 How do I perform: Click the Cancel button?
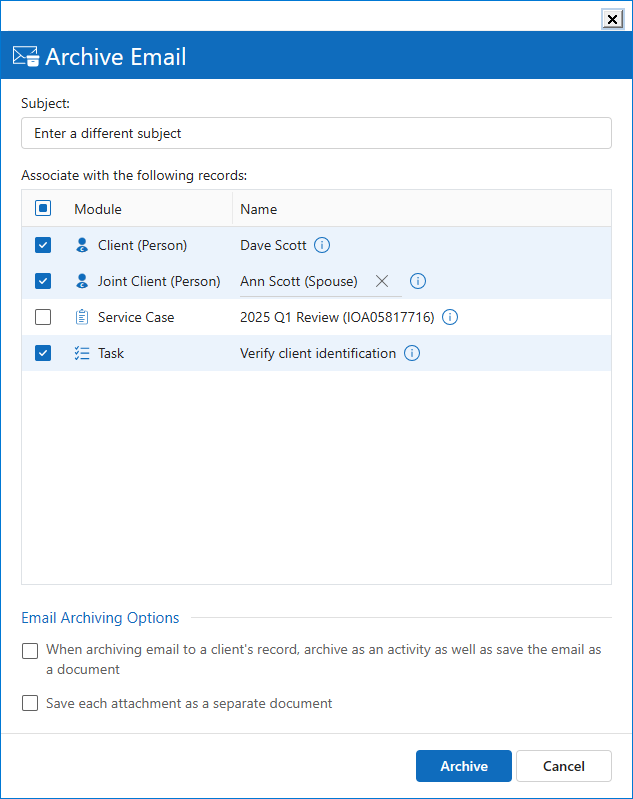[x=563, y=766]
